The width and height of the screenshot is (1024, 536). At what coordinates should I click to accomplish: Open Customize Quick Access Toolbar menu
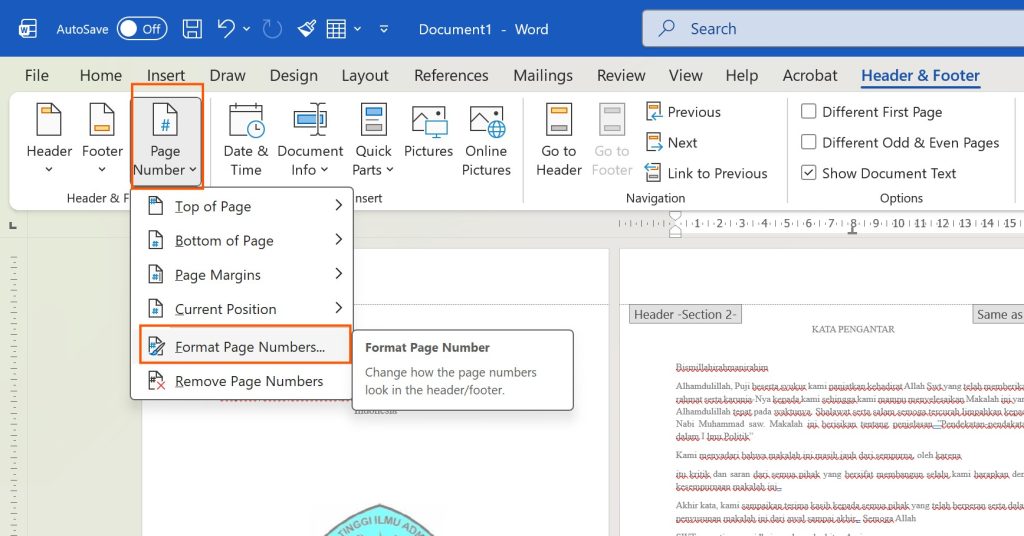click(x=384, y=29)
